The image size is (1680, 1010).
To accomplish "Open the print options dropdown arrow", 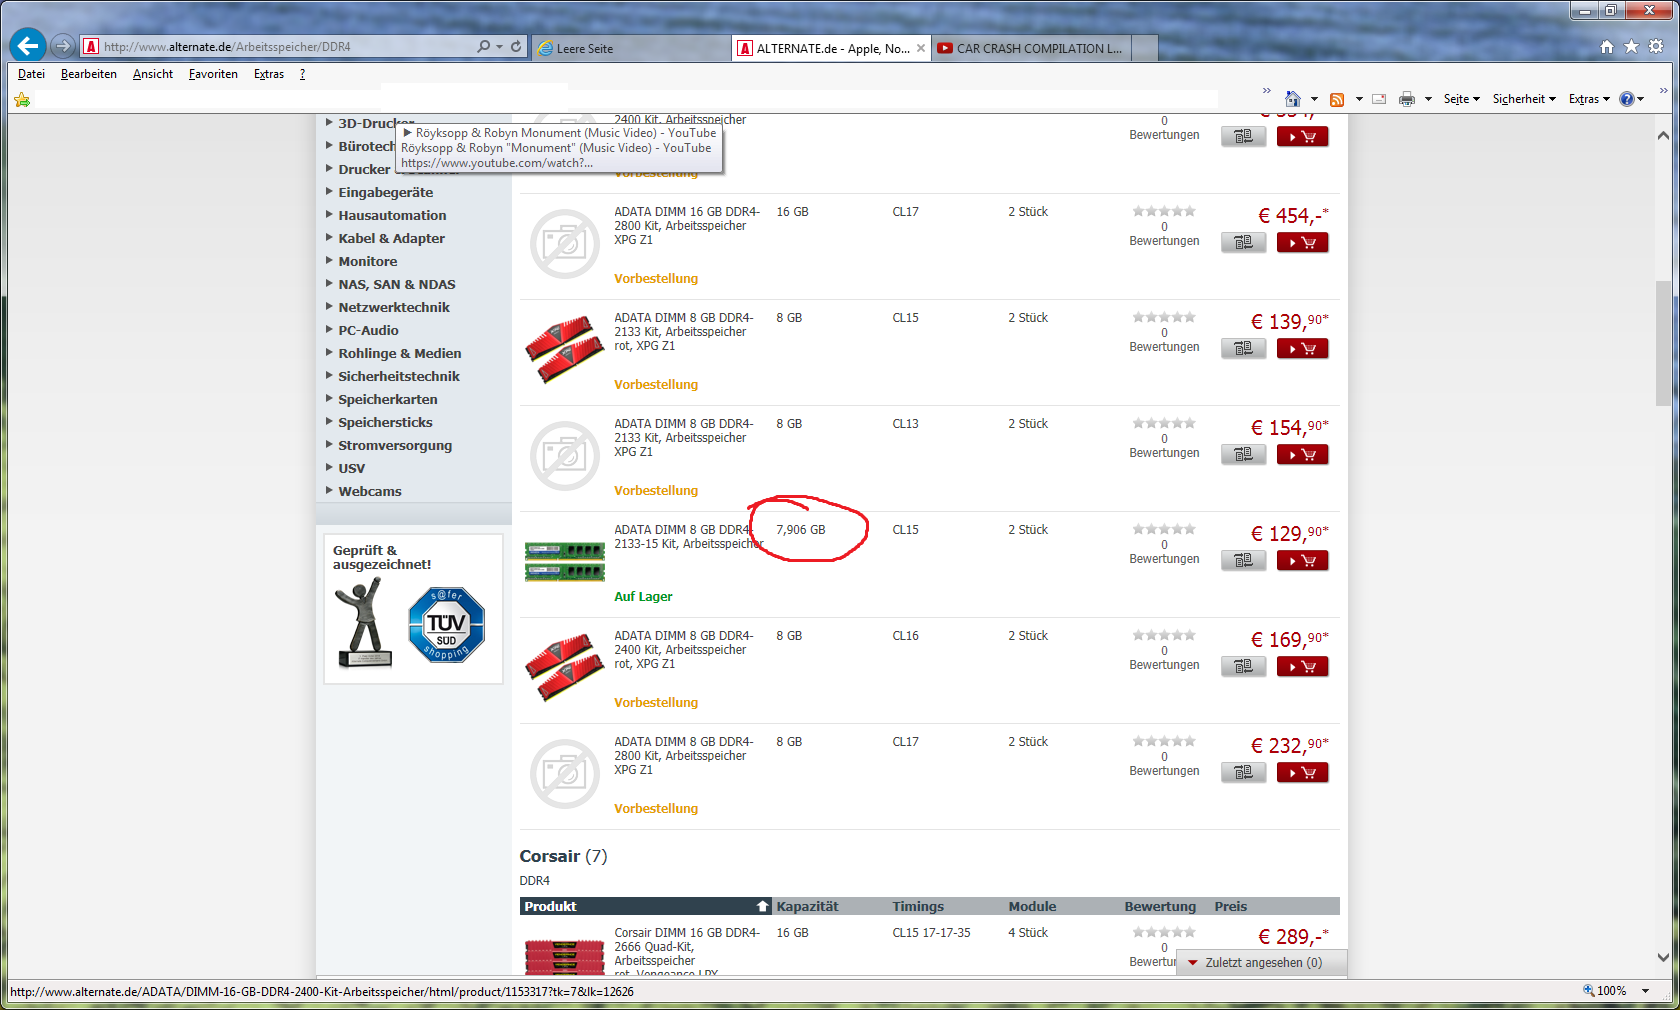I will (1428, 99).
